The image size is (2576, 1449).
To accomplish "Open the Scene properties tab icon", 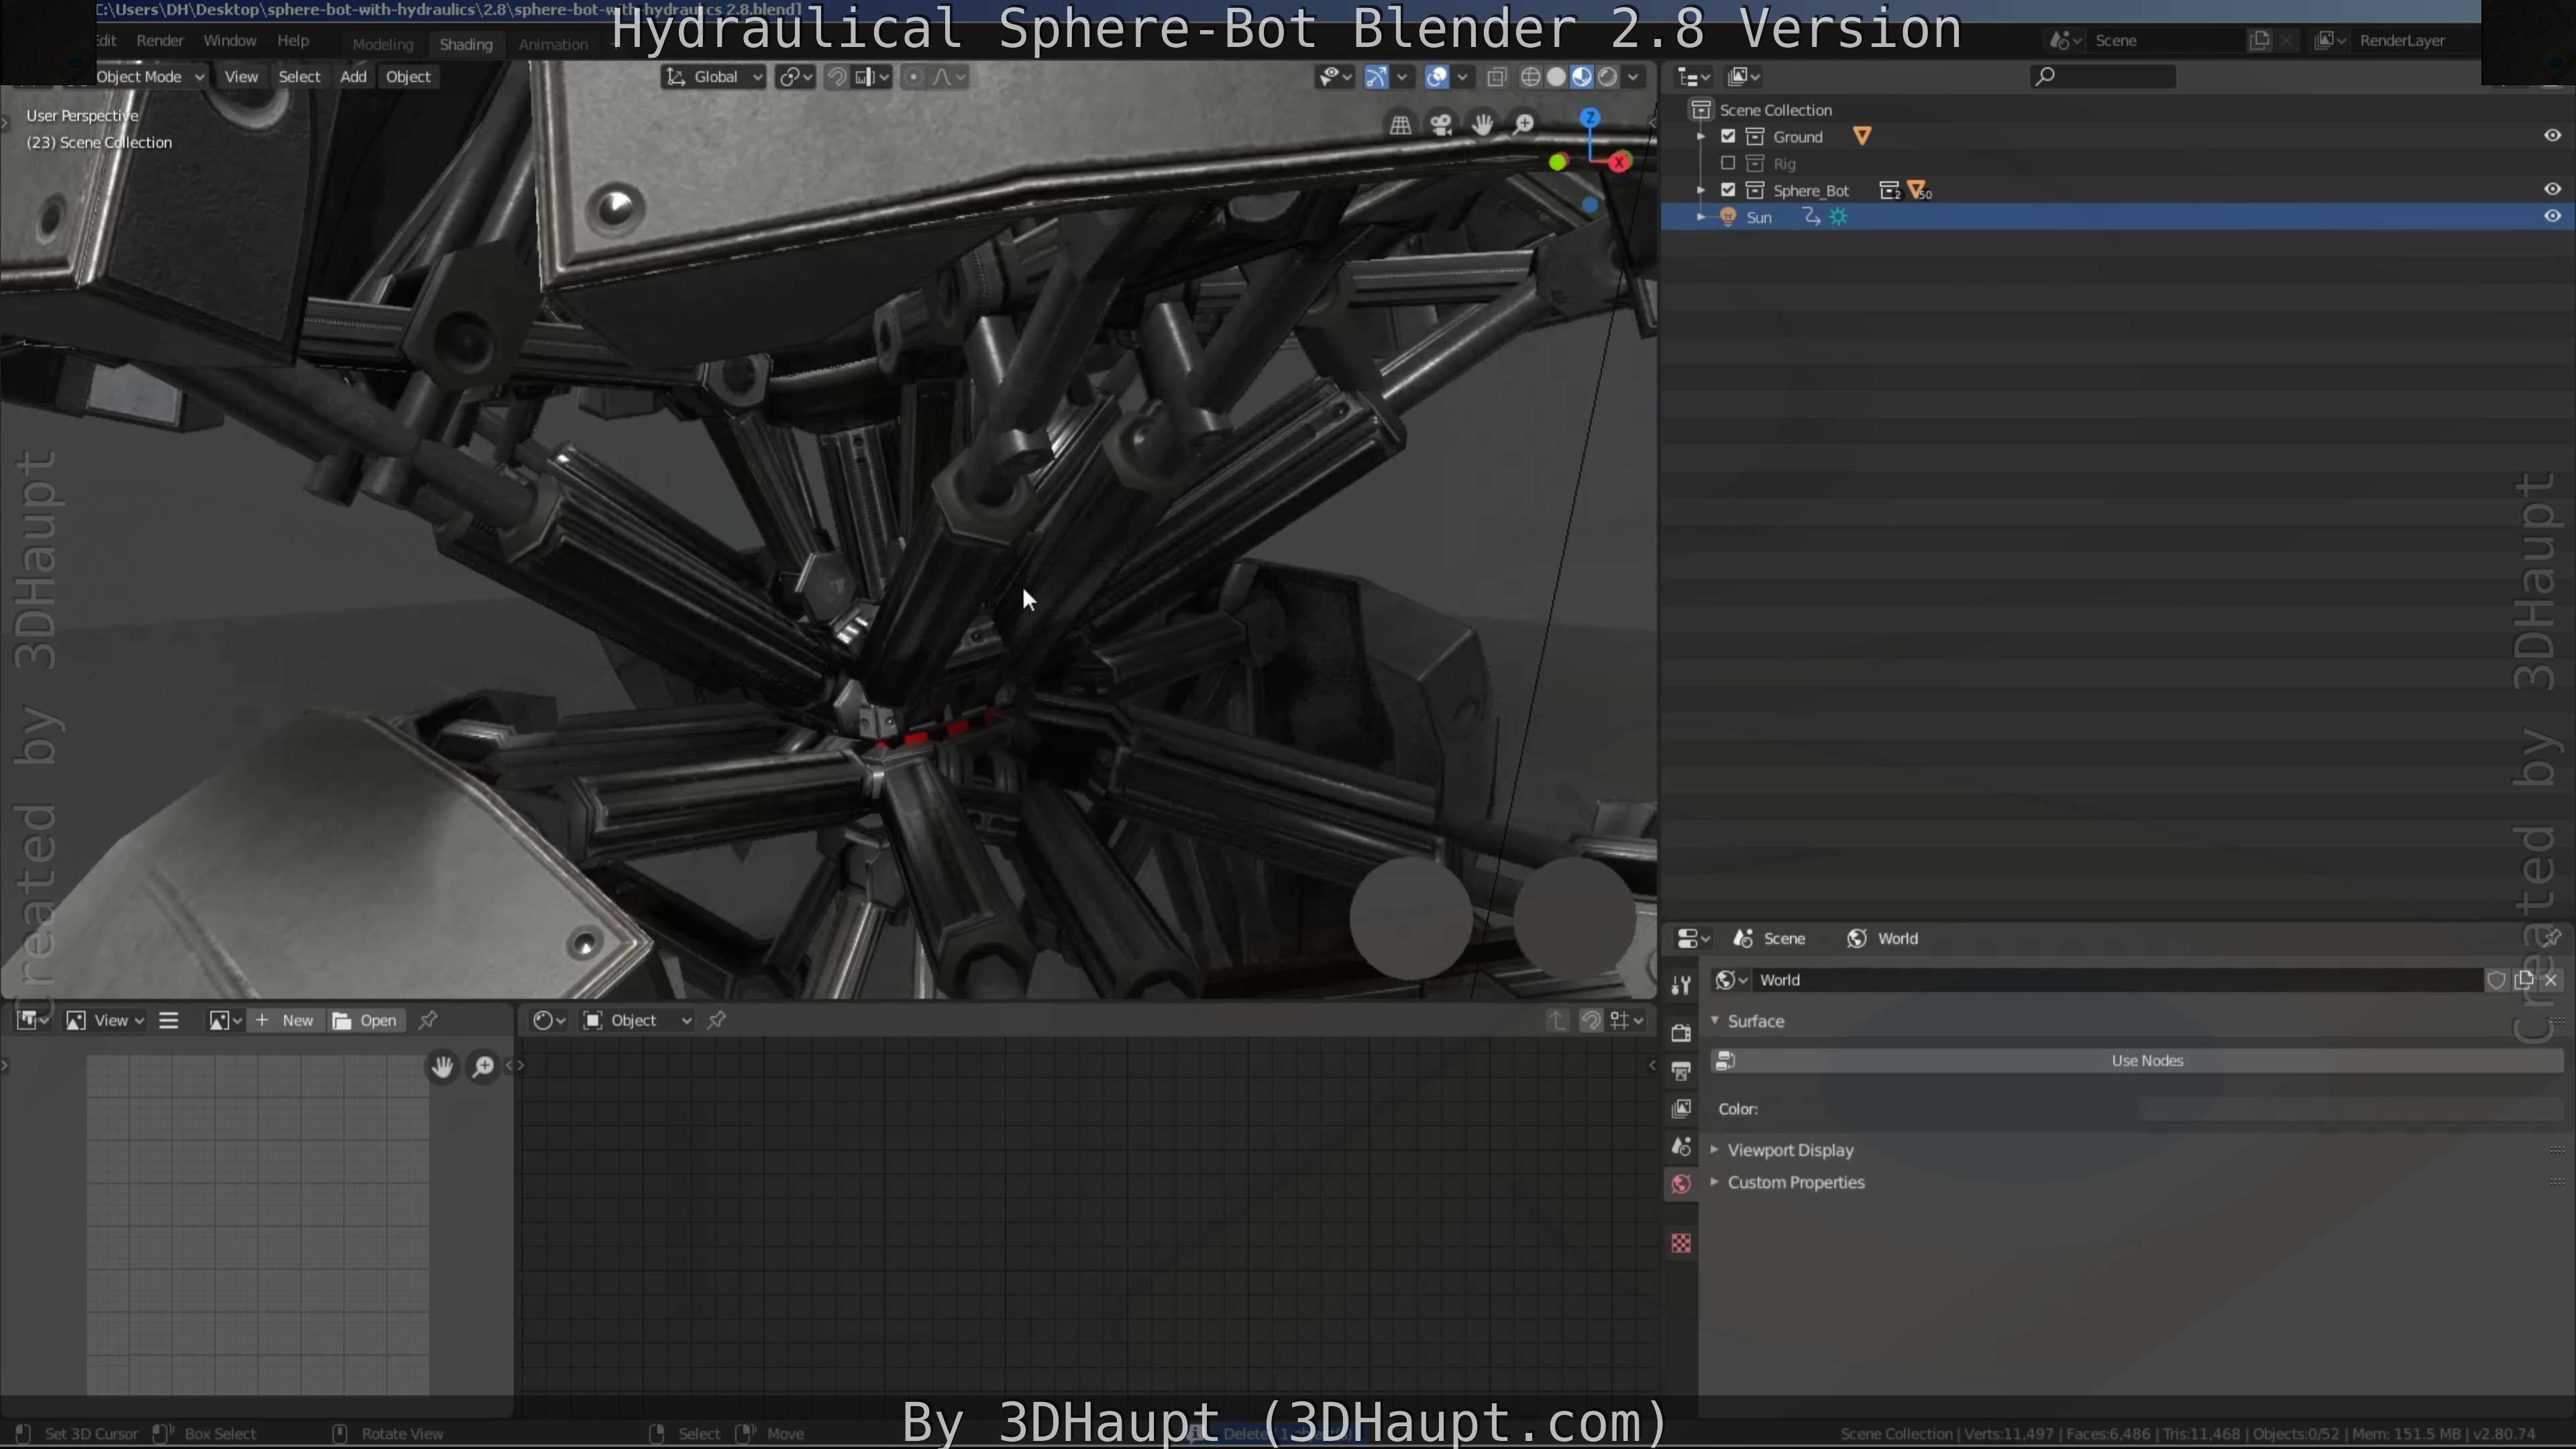I will point(1681,1146).
